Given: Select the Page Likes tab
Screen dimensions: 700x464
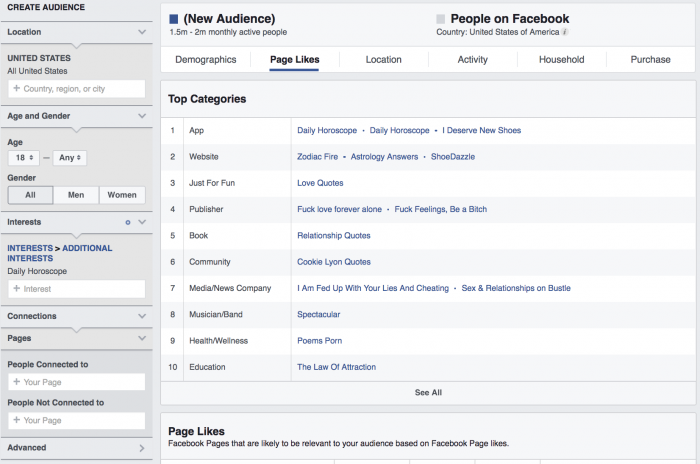Looking at the screenshot, I should coord(295,59).
